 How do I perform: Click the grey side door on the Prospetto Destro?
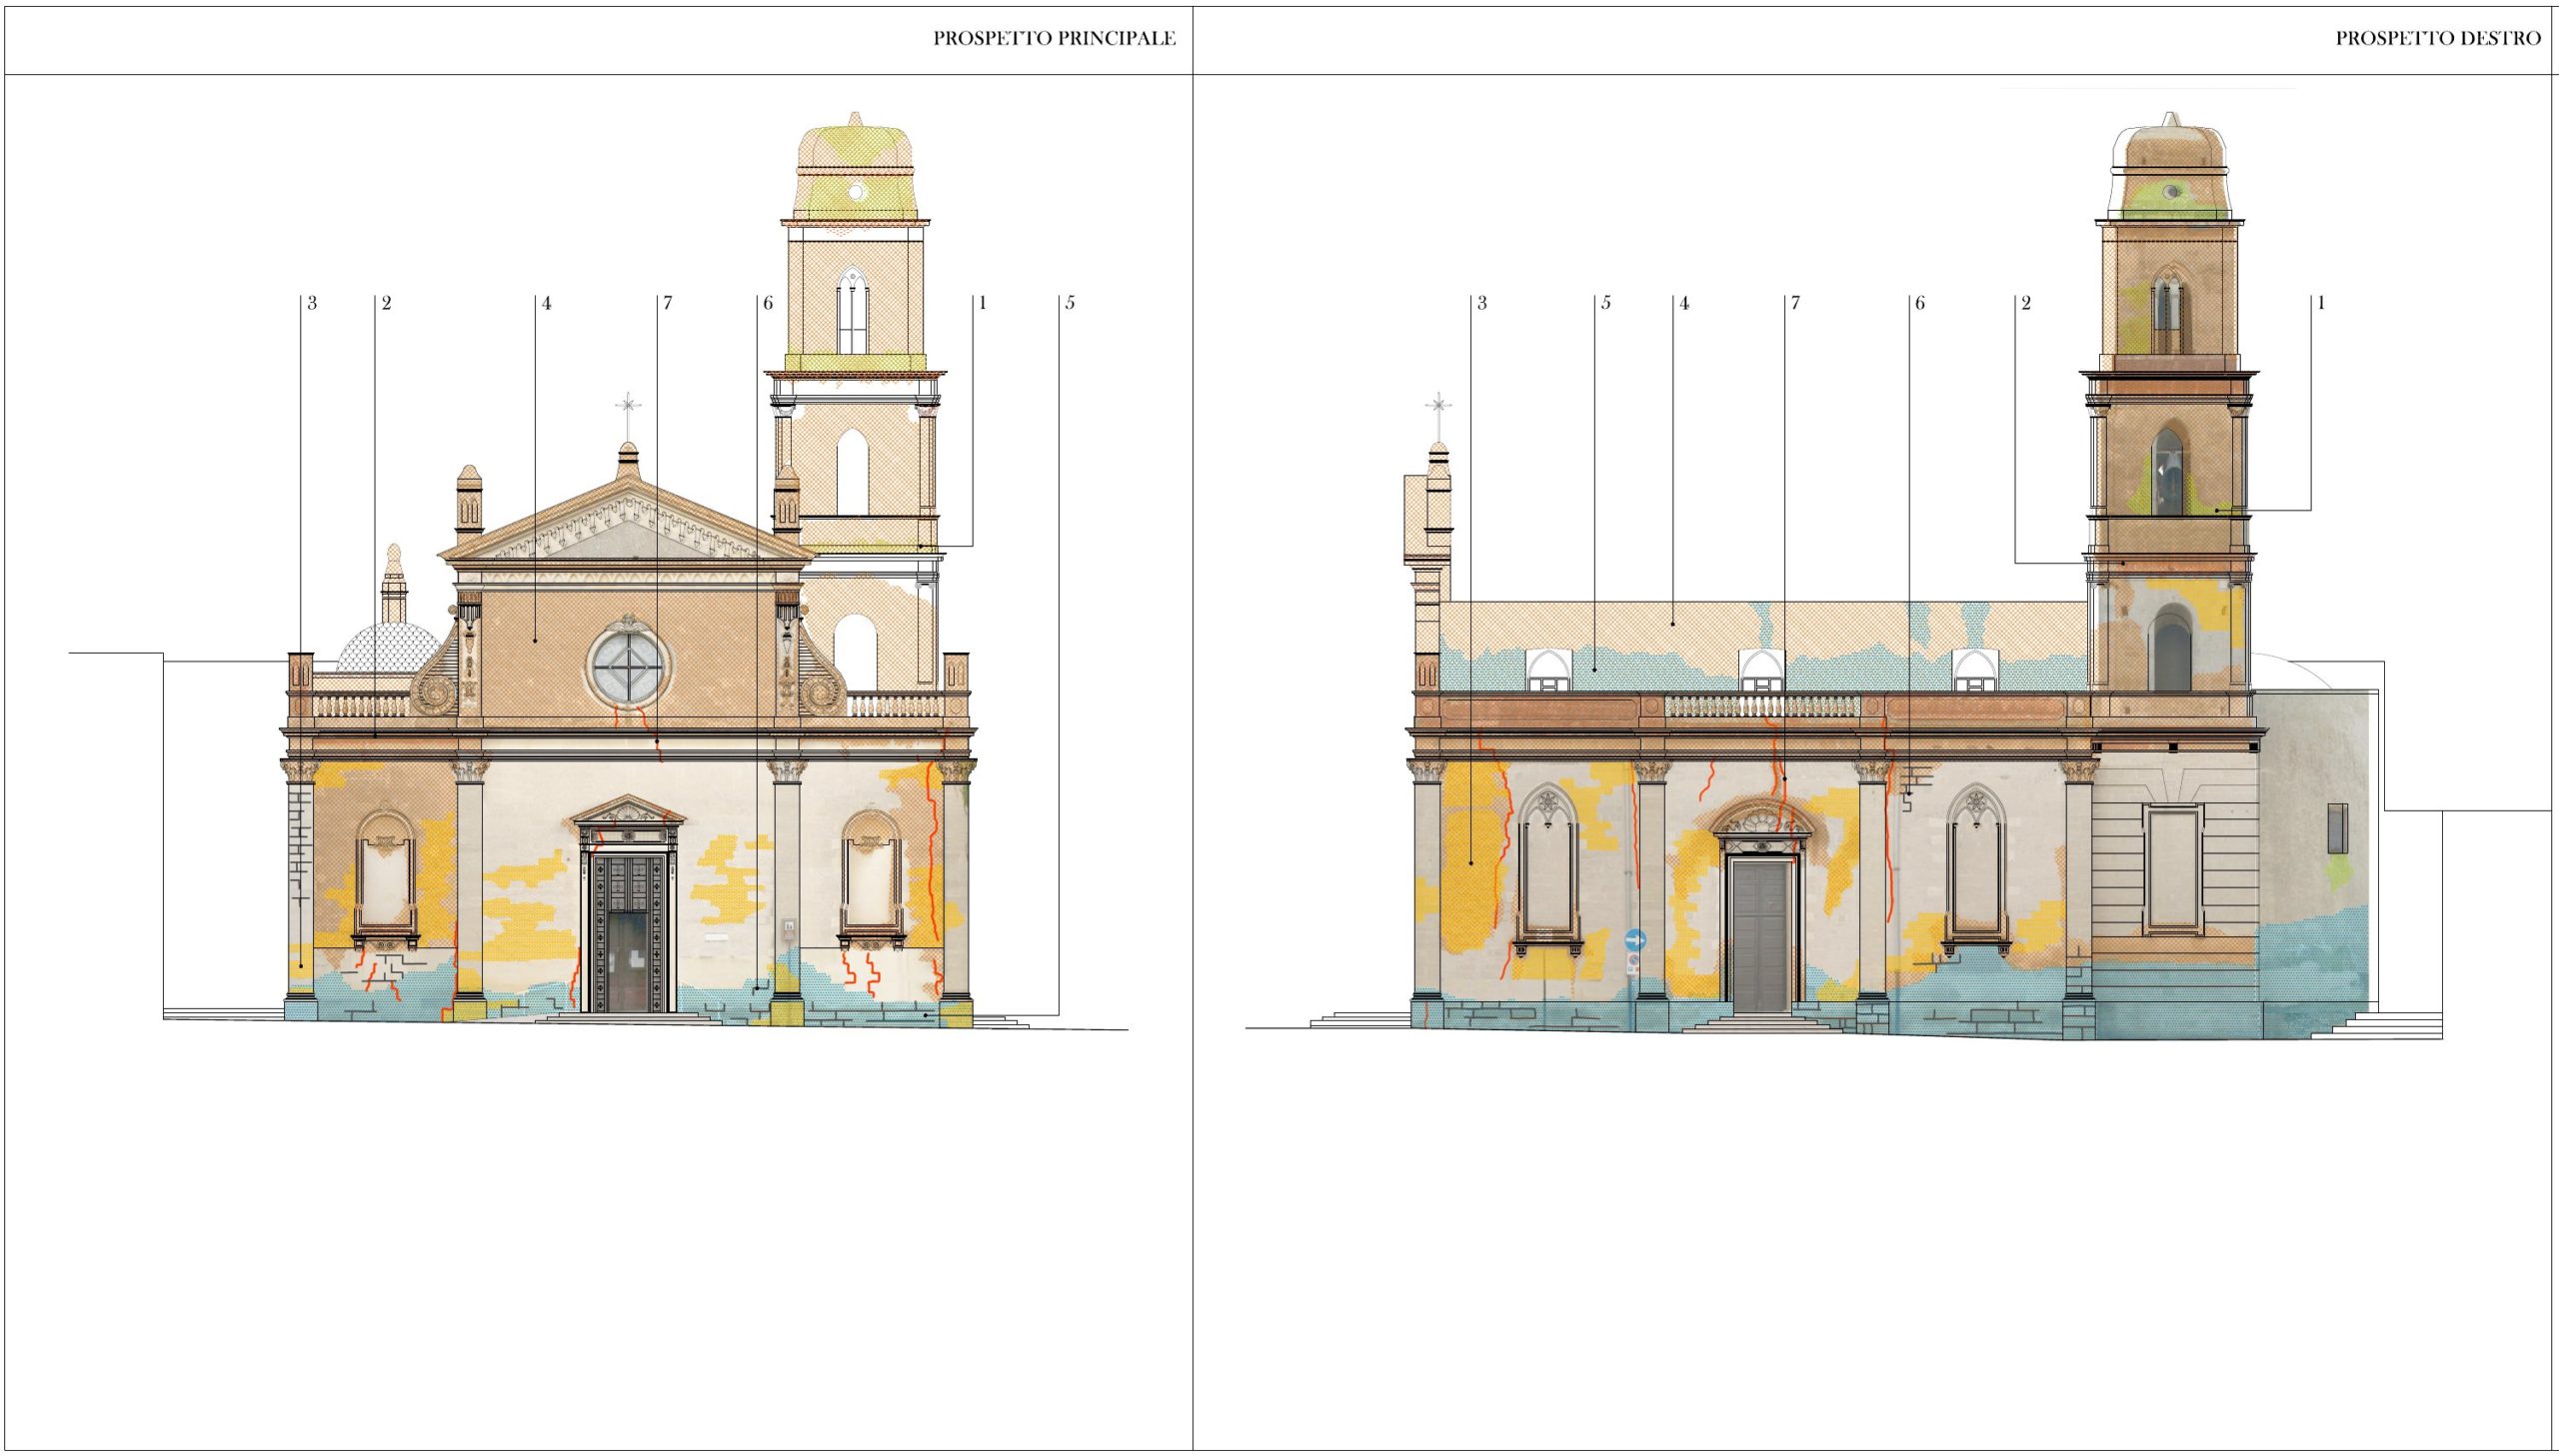[x=1760, y=936]
